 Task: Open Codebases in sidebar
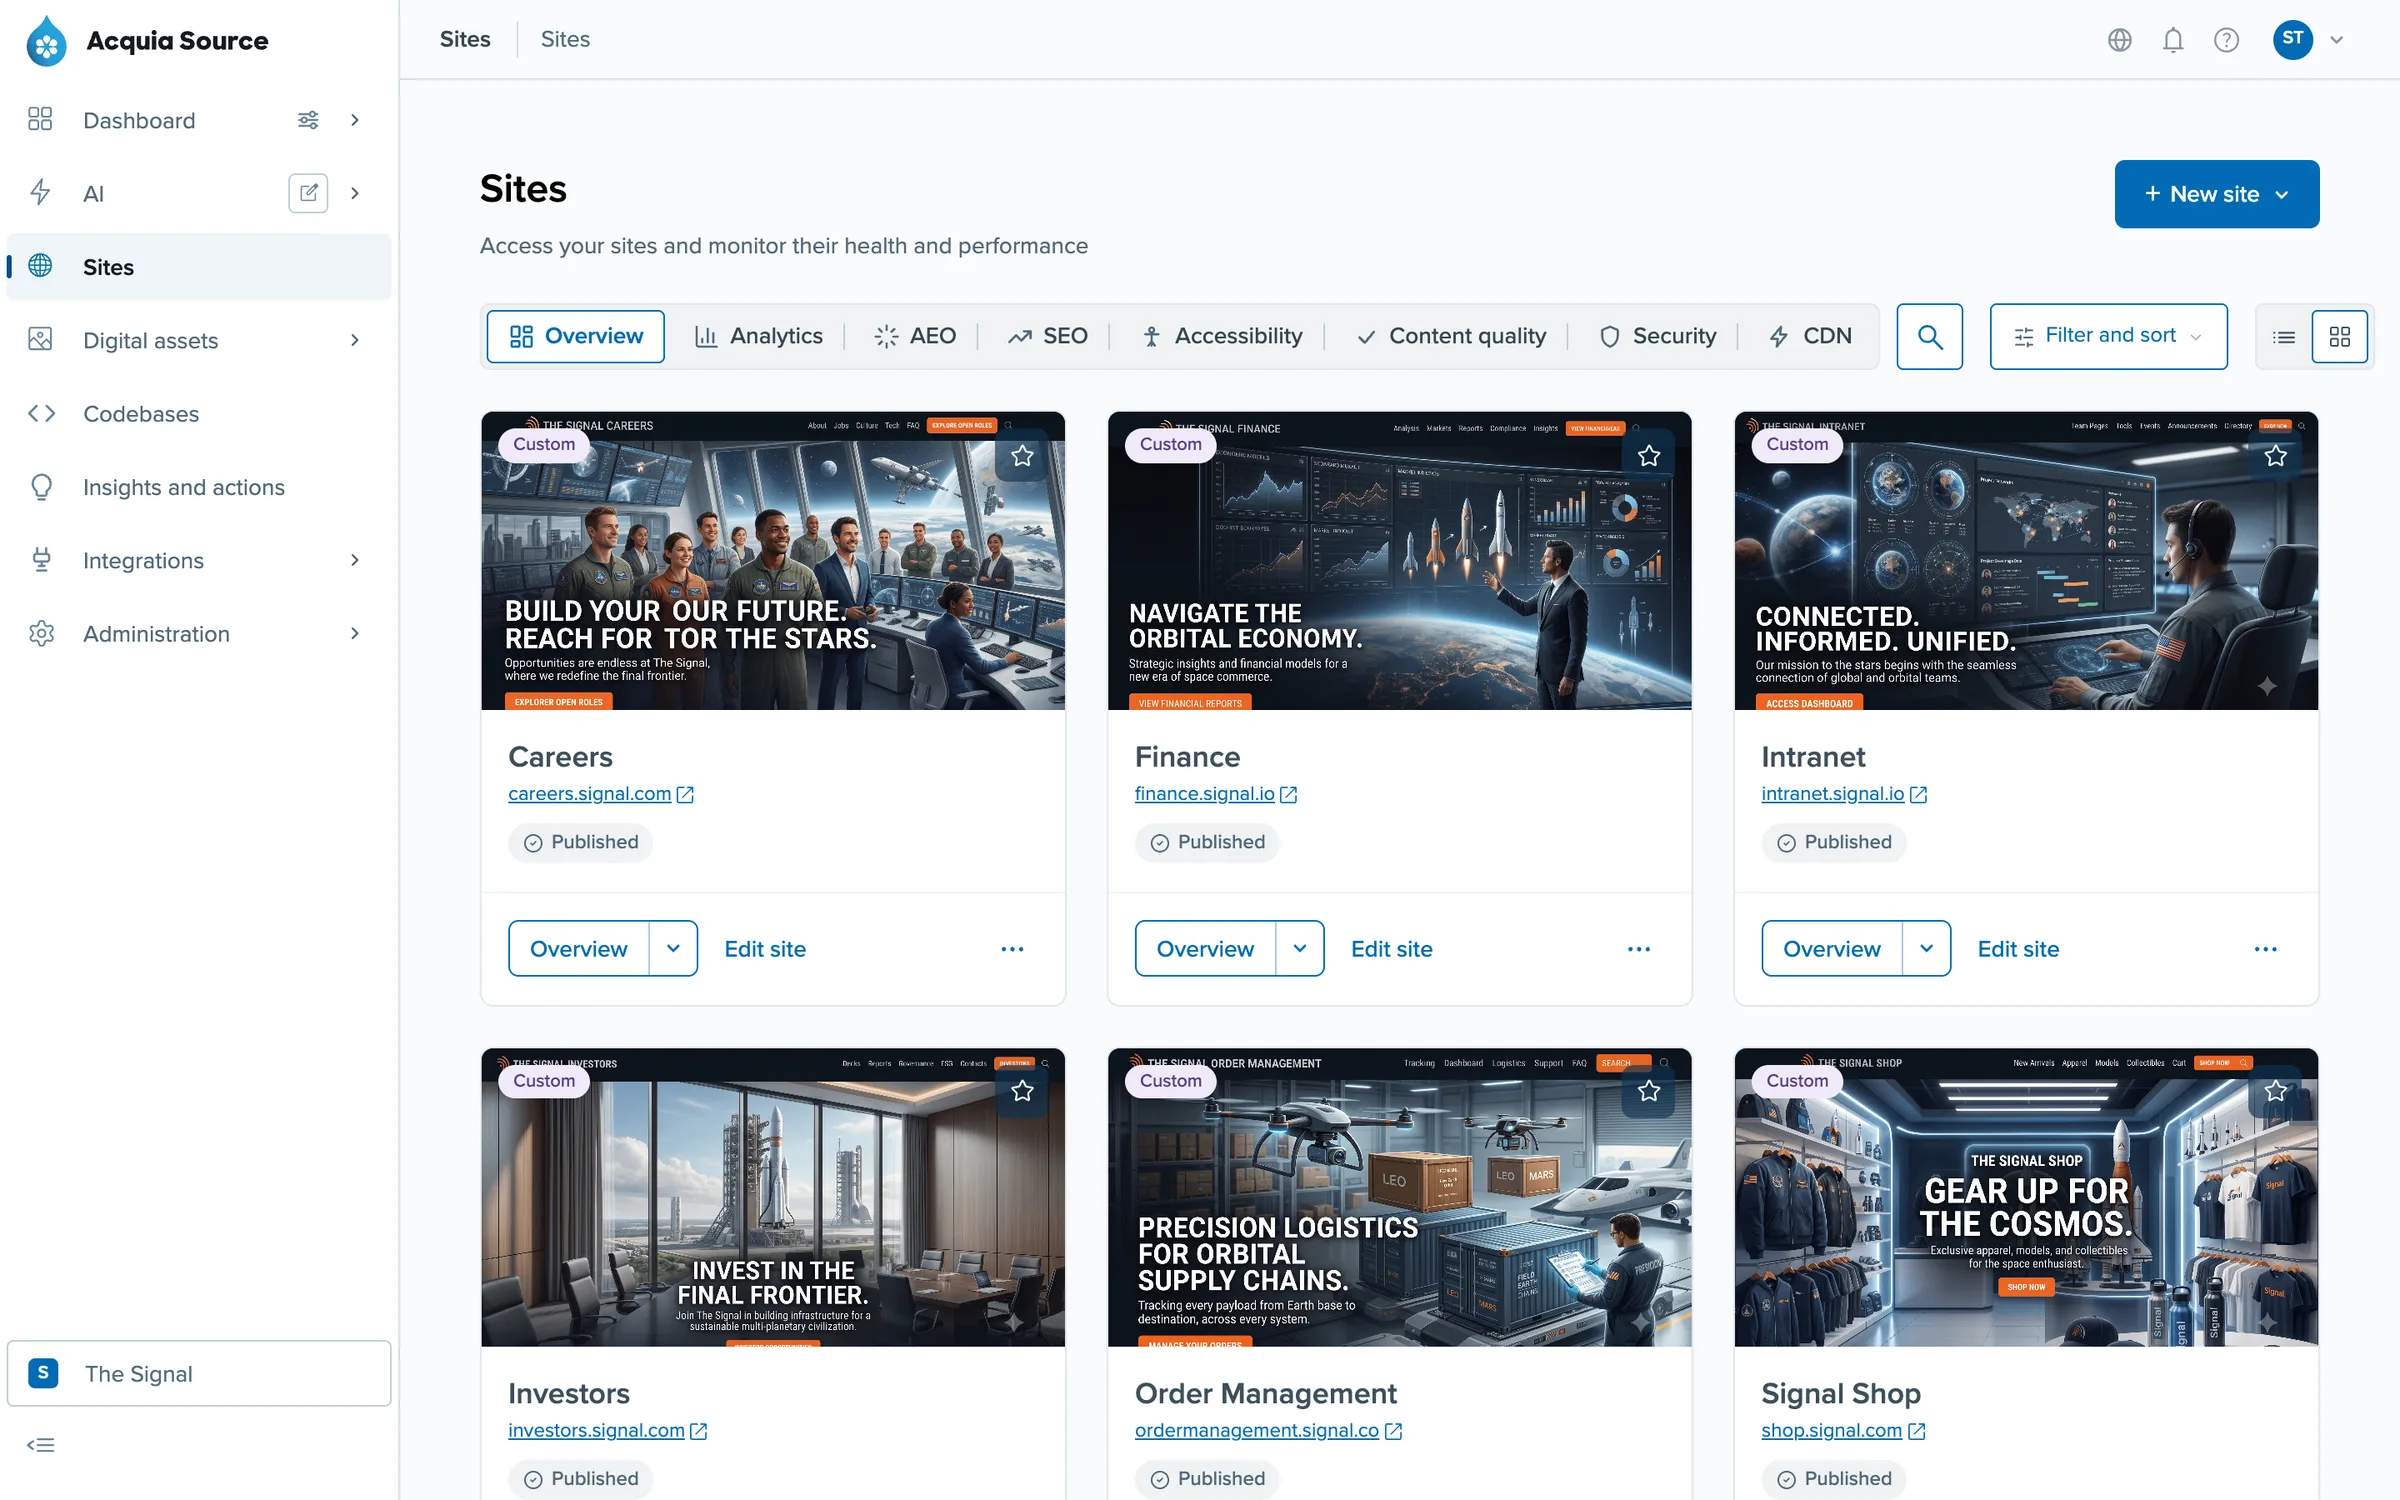[x=141, y=413]
